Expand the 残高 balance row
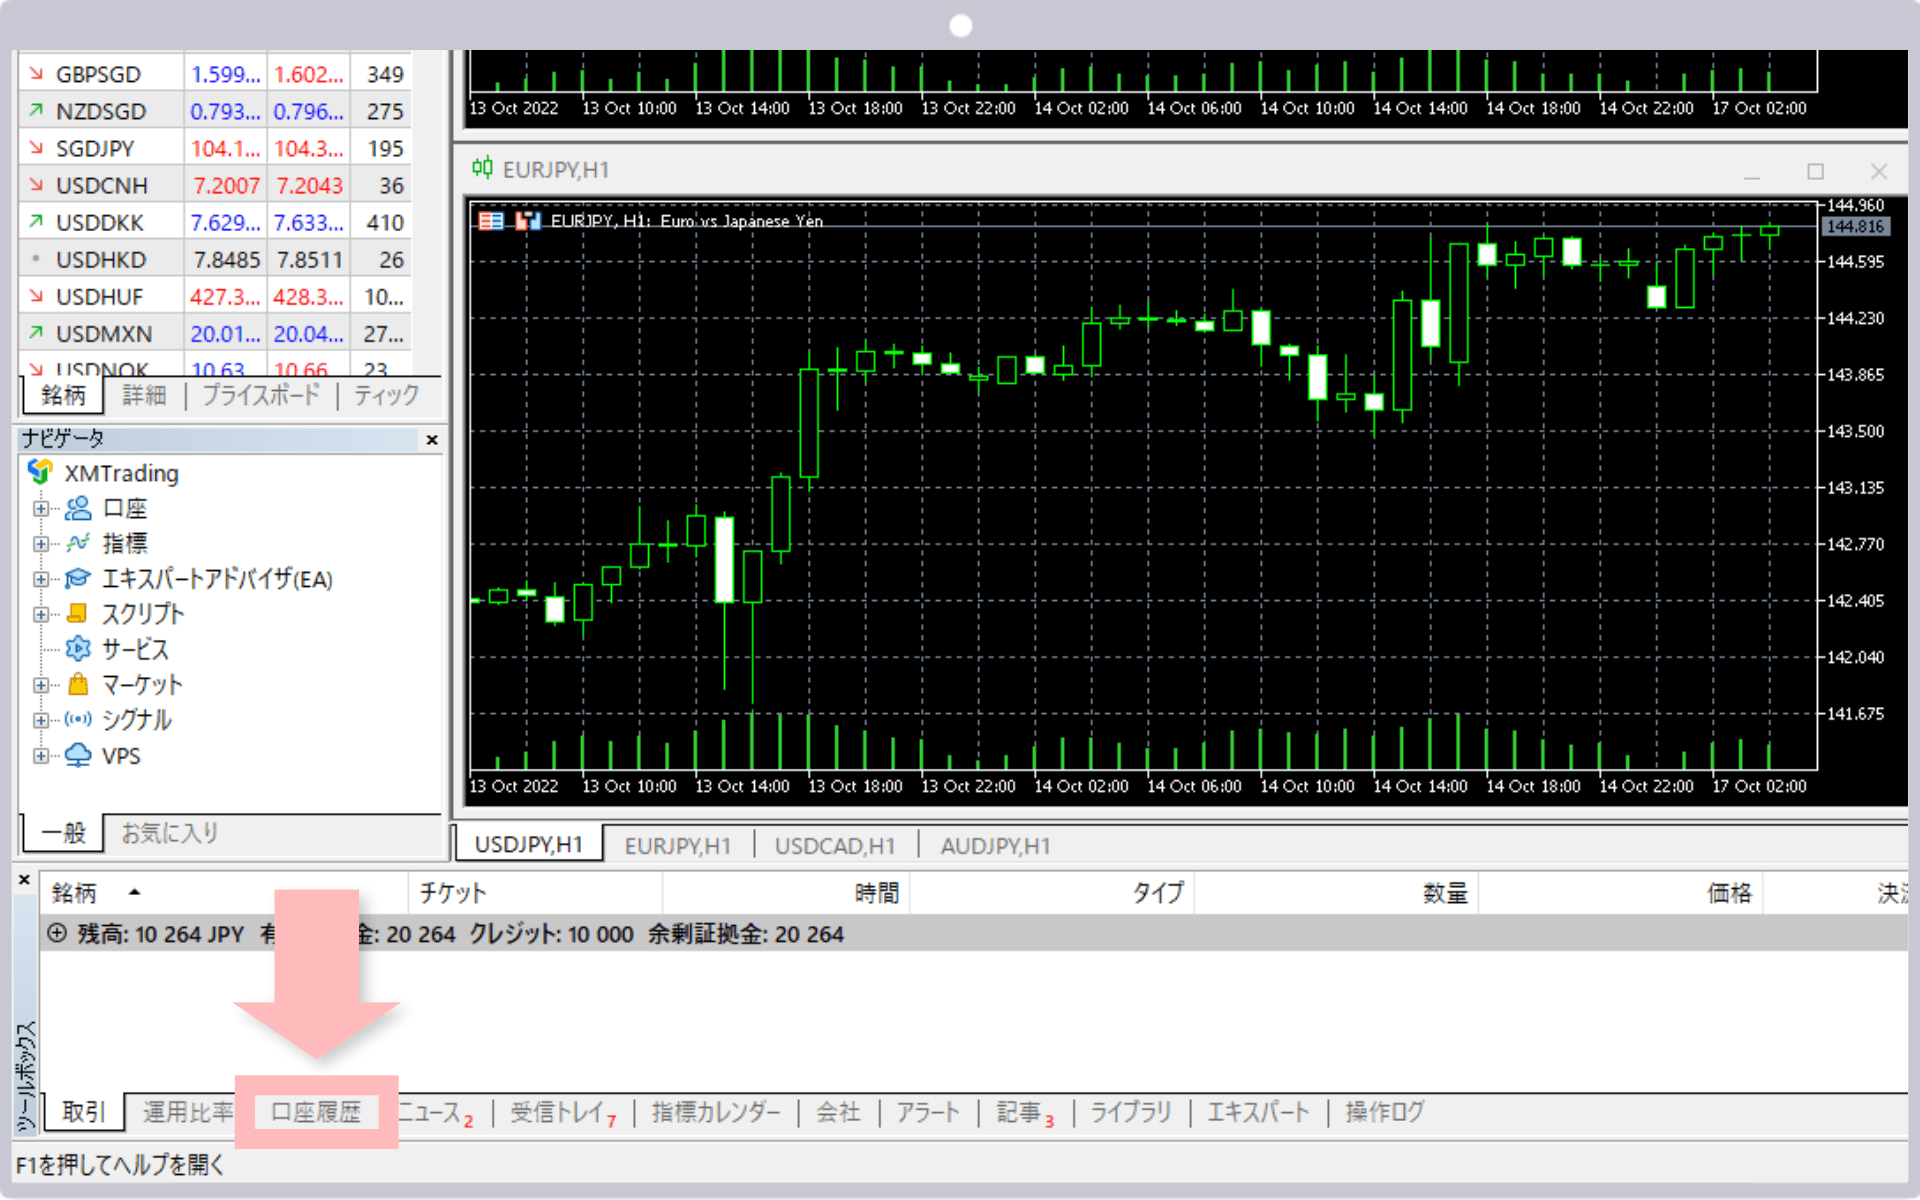Viewport: 1920px width, 1200px height. pyautogui.click(x=57, y=933)
